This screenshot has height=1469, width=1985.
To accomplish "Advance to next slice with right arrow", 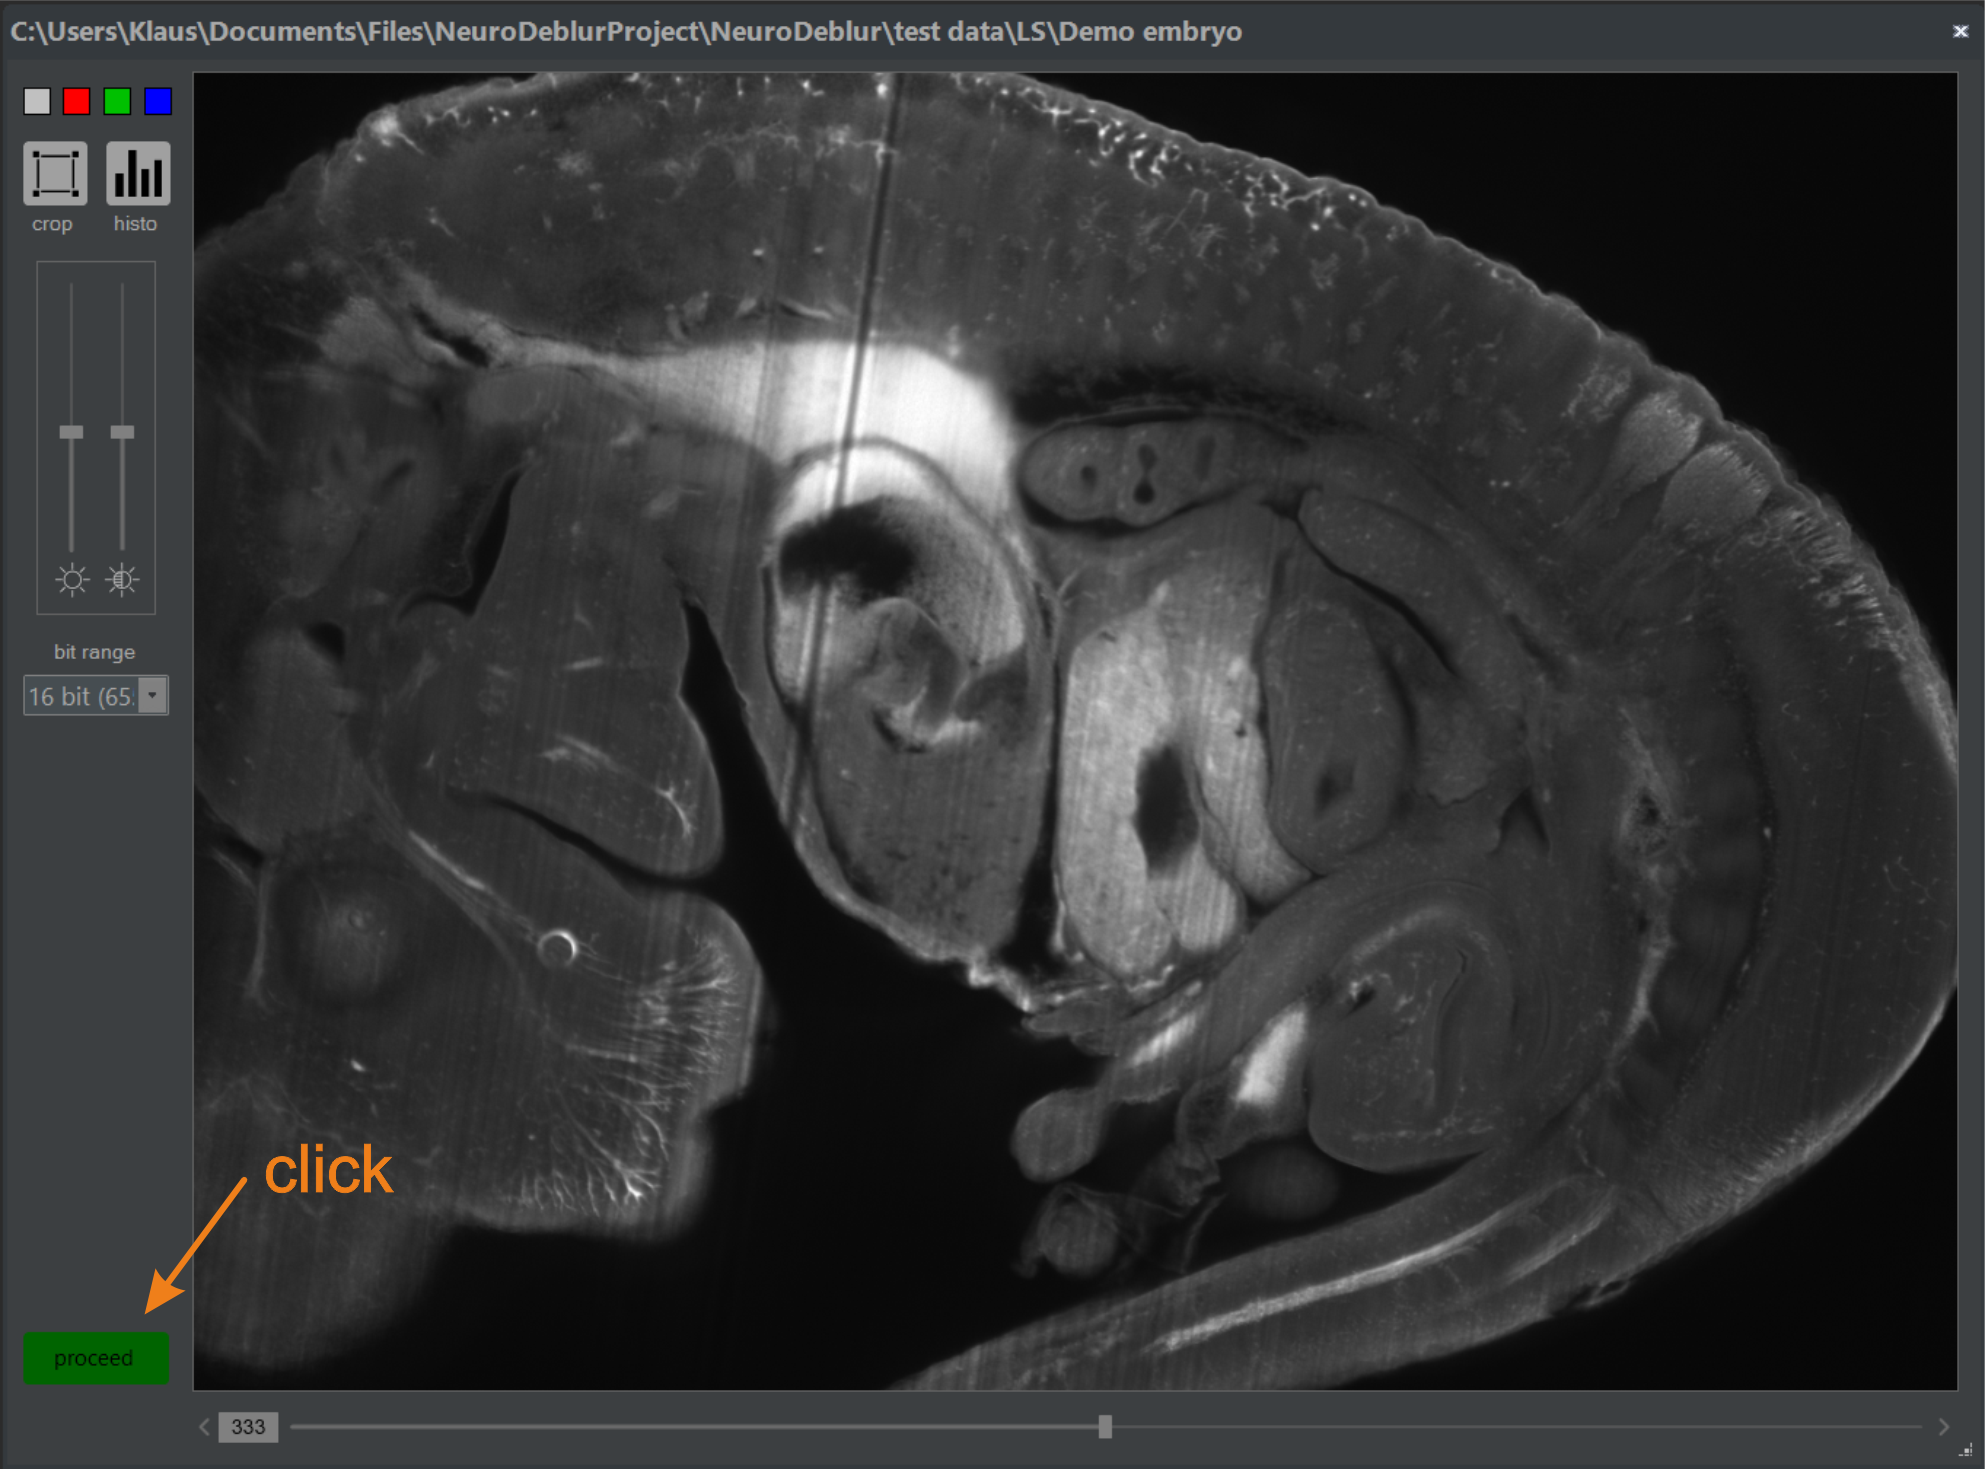I will [x=1943, y=1427].
